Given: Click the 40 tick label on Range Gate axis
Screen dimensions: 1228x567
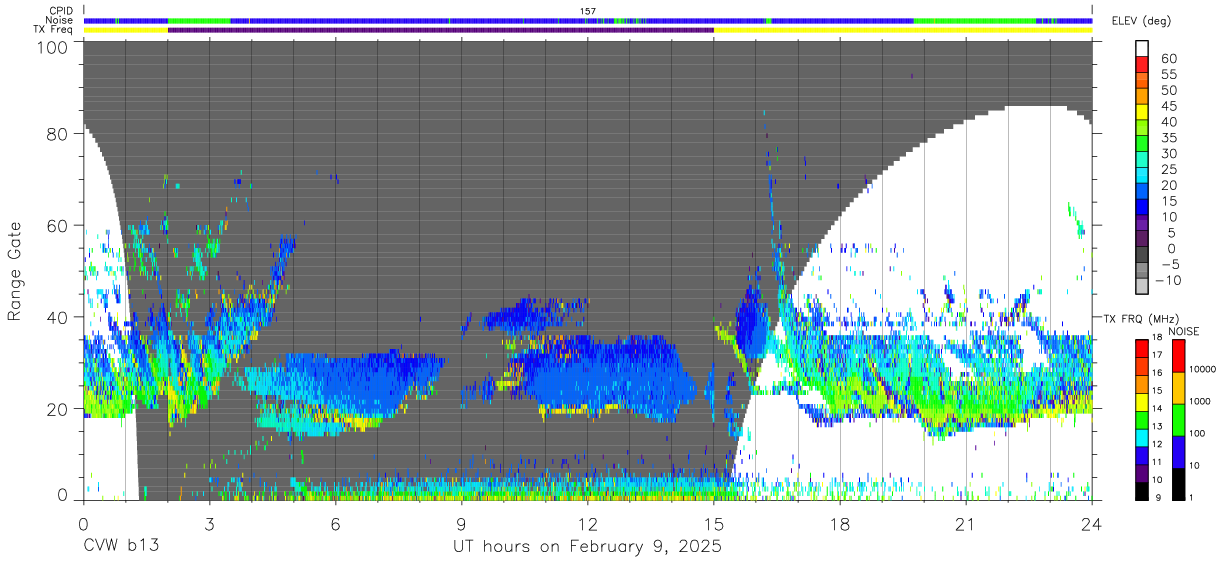Looking at the screenshot, I should tap(59, 317).
